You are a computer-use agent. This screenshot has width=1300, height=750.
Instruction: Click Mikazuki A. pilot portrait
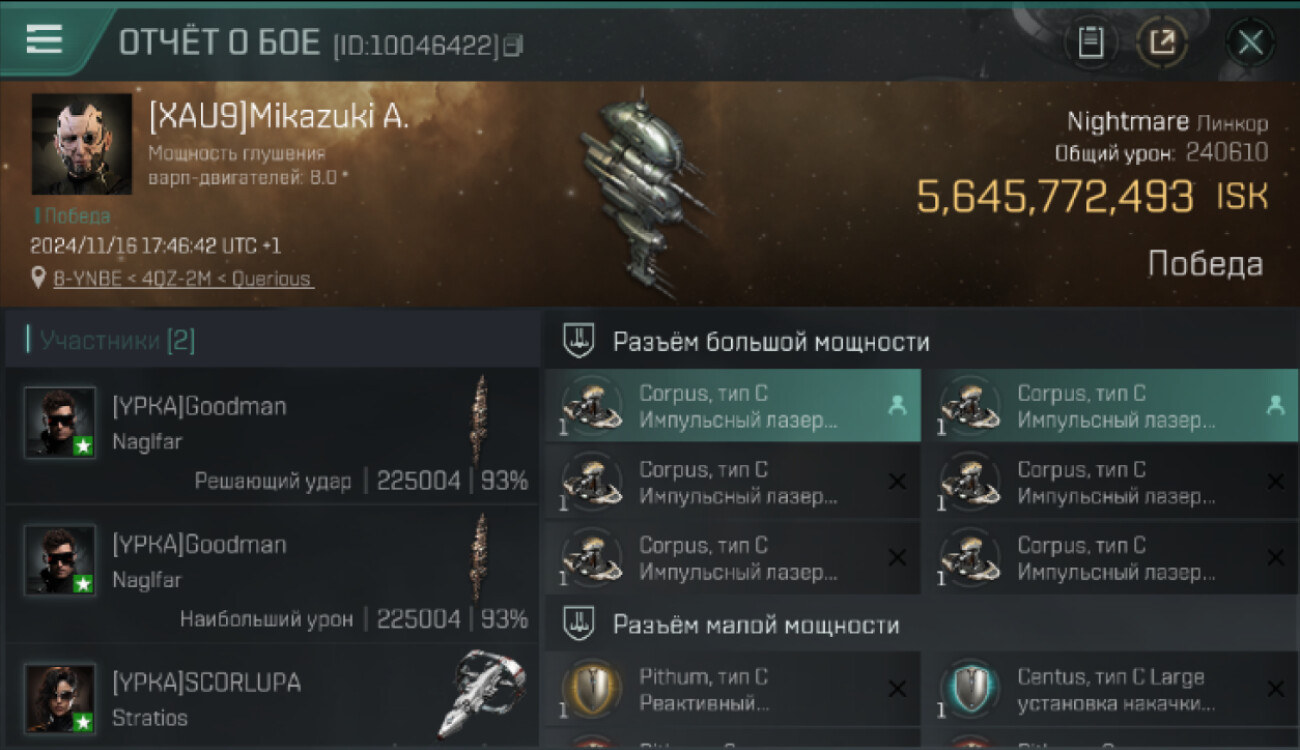point(82,144)
